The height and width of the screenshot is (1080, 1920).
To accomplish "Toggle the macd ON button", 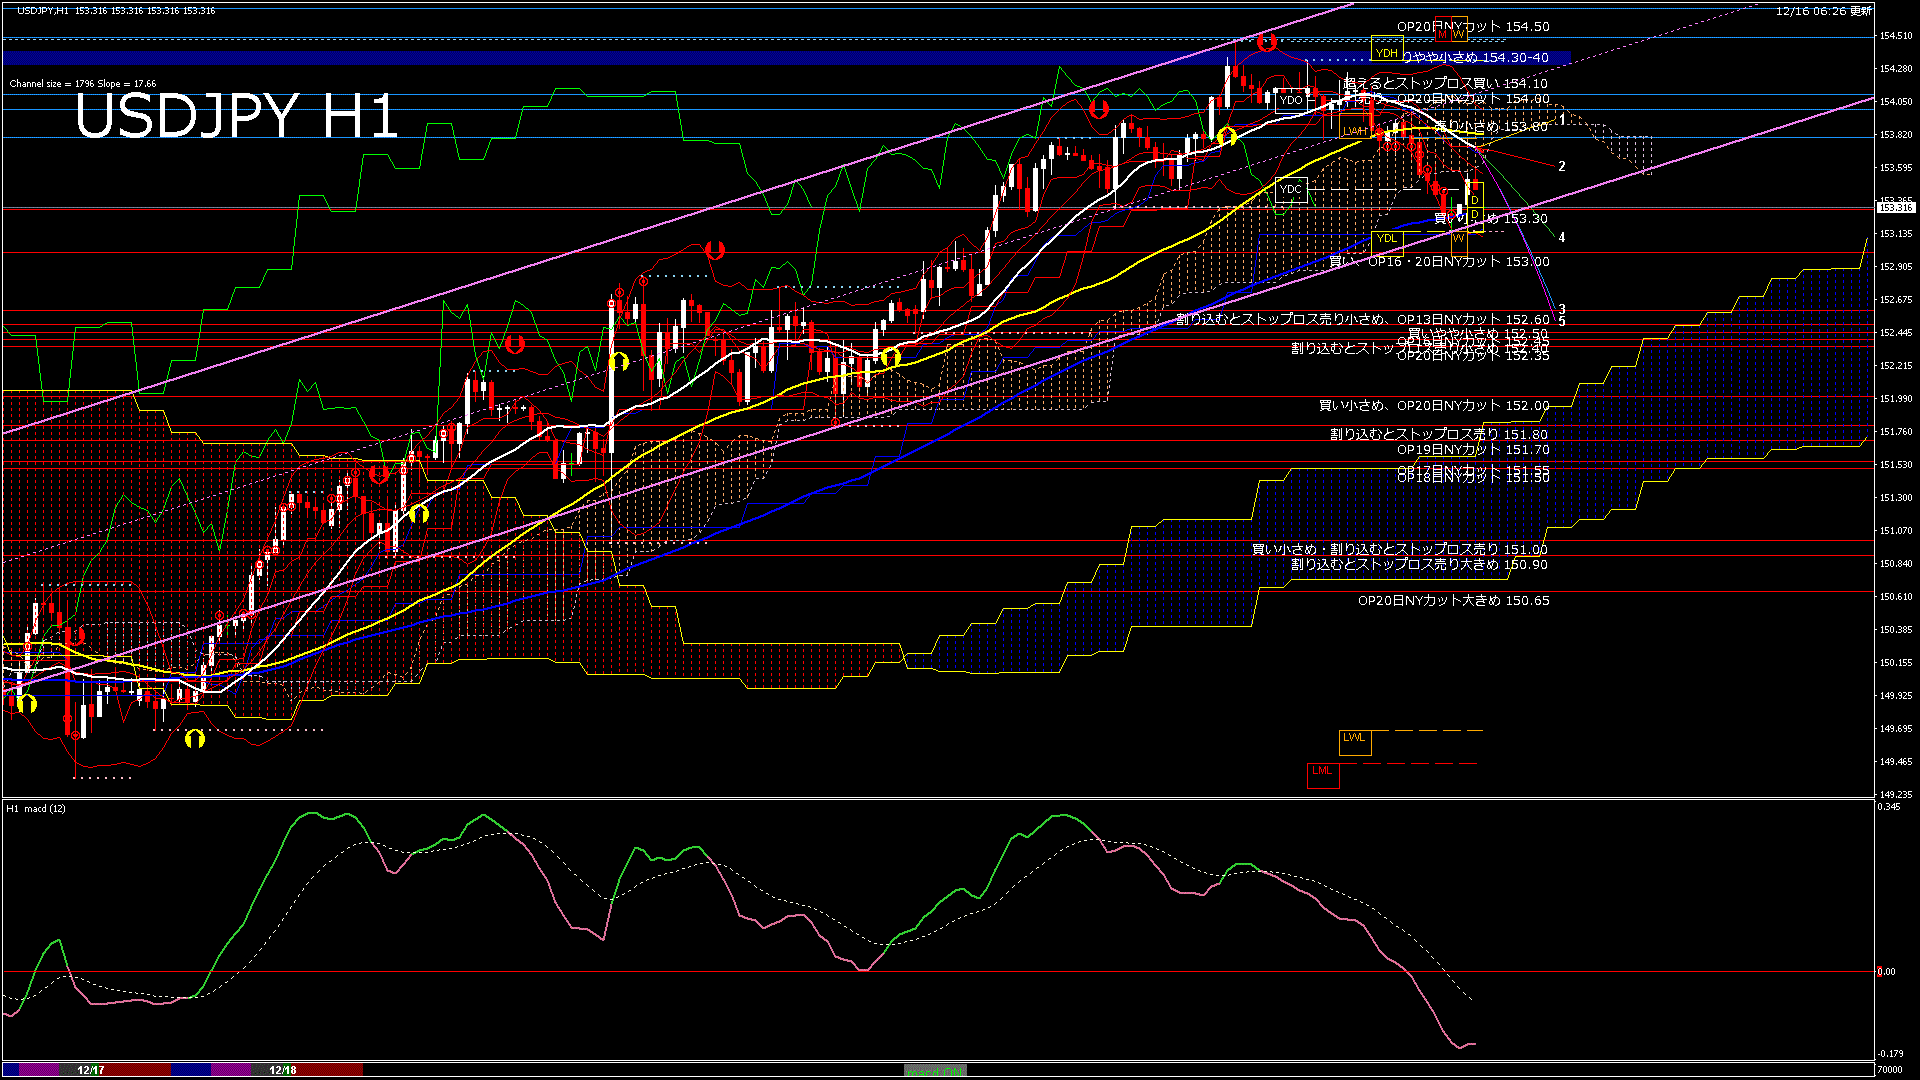I will click(x=935, y=1071).
